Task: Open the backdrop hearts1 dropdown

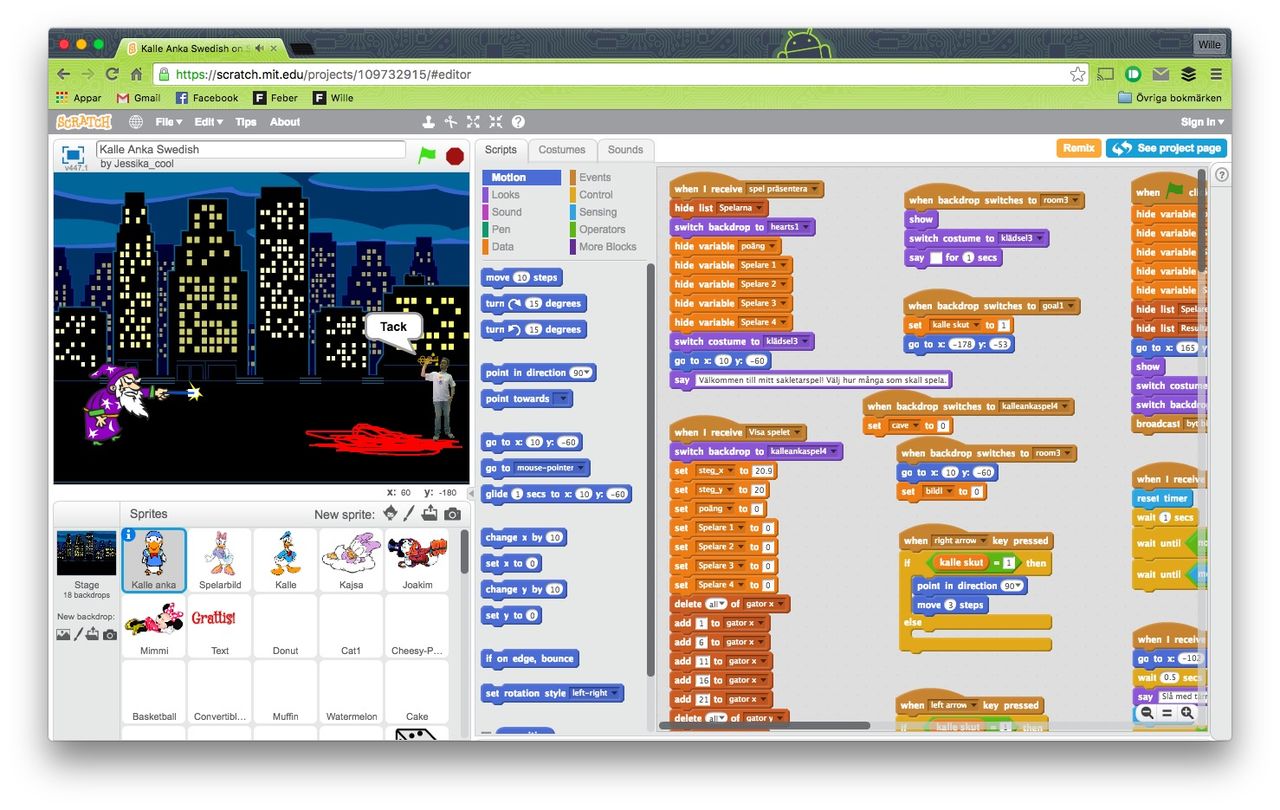Action: point(790,227)
